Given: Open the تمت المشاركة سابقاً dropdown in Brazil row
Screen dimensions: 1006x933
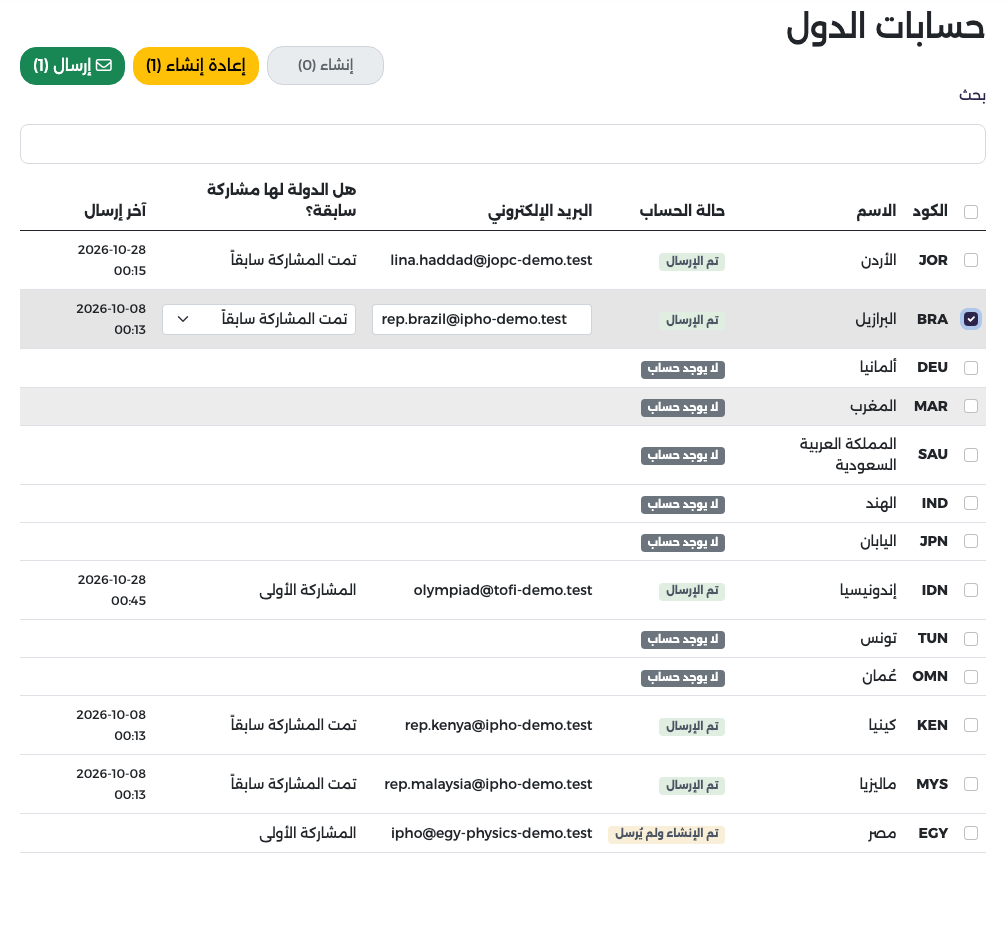Looking at the screenshot, I should [259, 320].
